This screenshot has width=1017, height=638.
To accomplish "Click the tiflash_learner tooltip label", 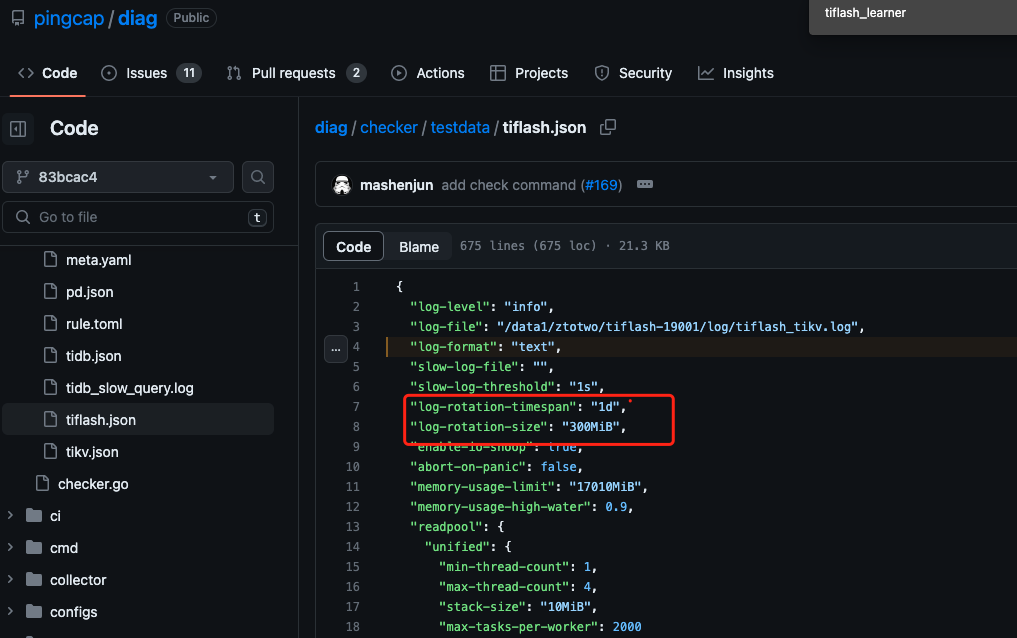I will (x=865, y=13).
